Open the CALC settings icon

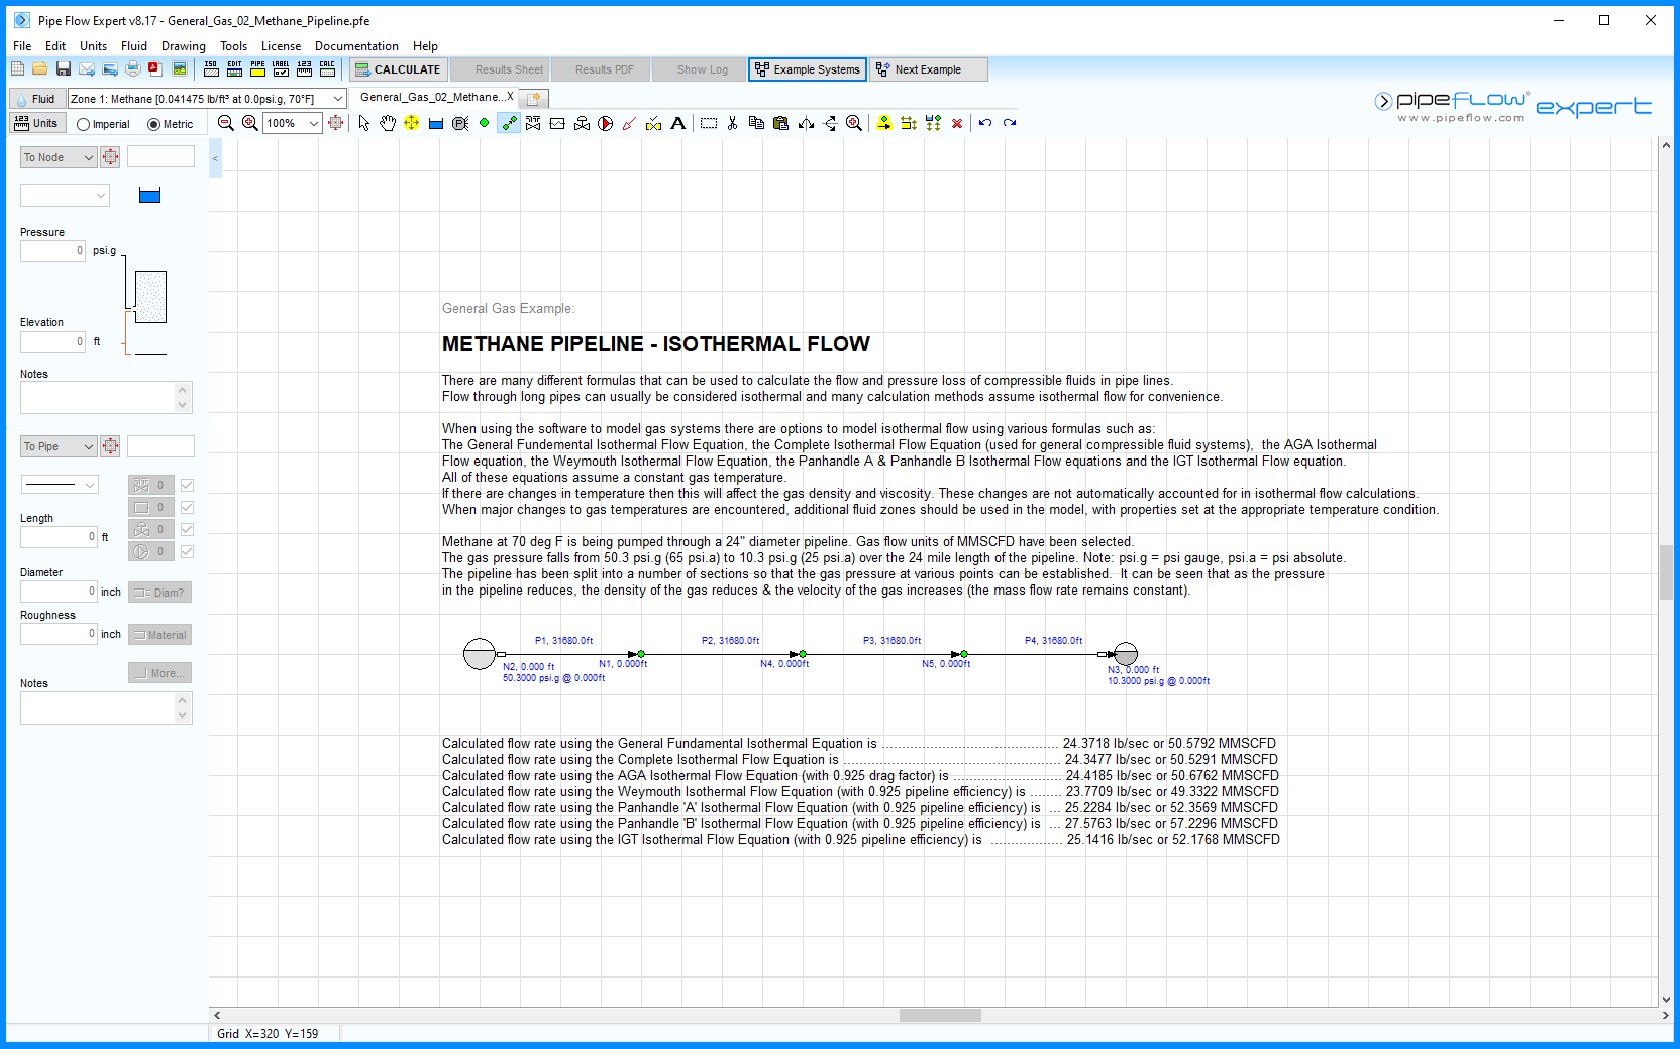click(327, 69)
